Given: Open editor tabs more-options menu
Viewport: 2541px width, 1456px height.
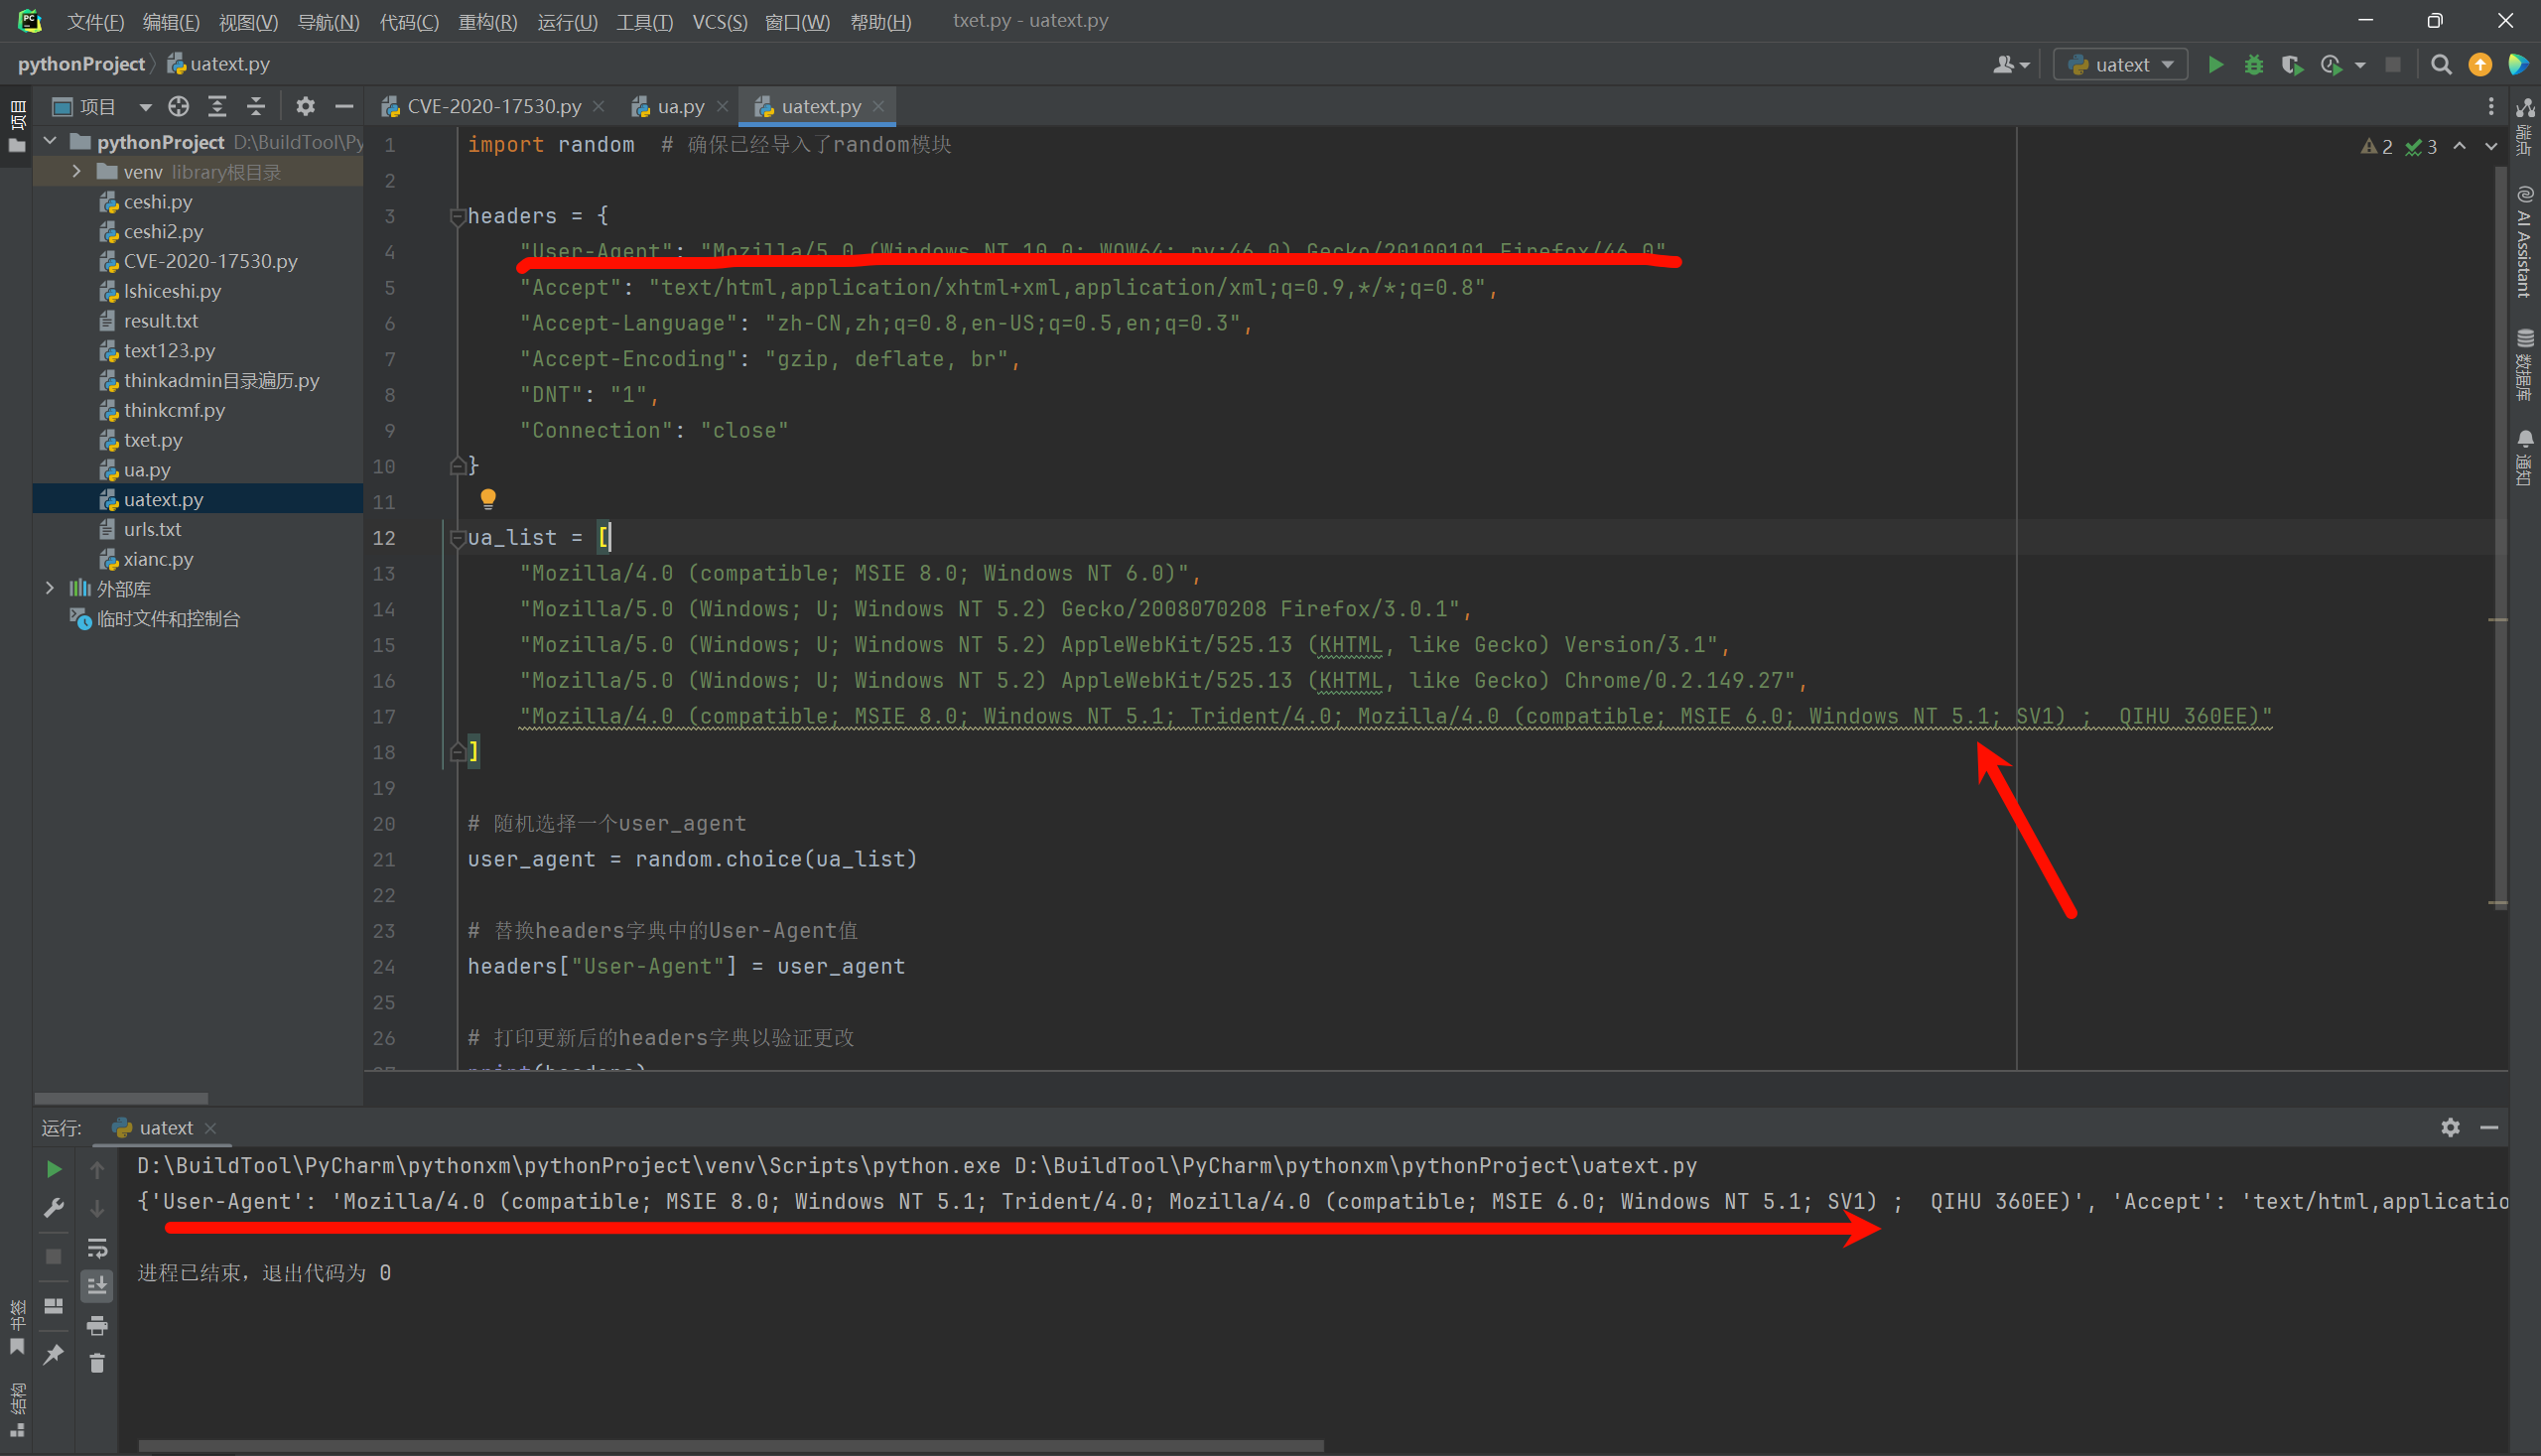Looking at the screenshot, I should pos(2491,106).
